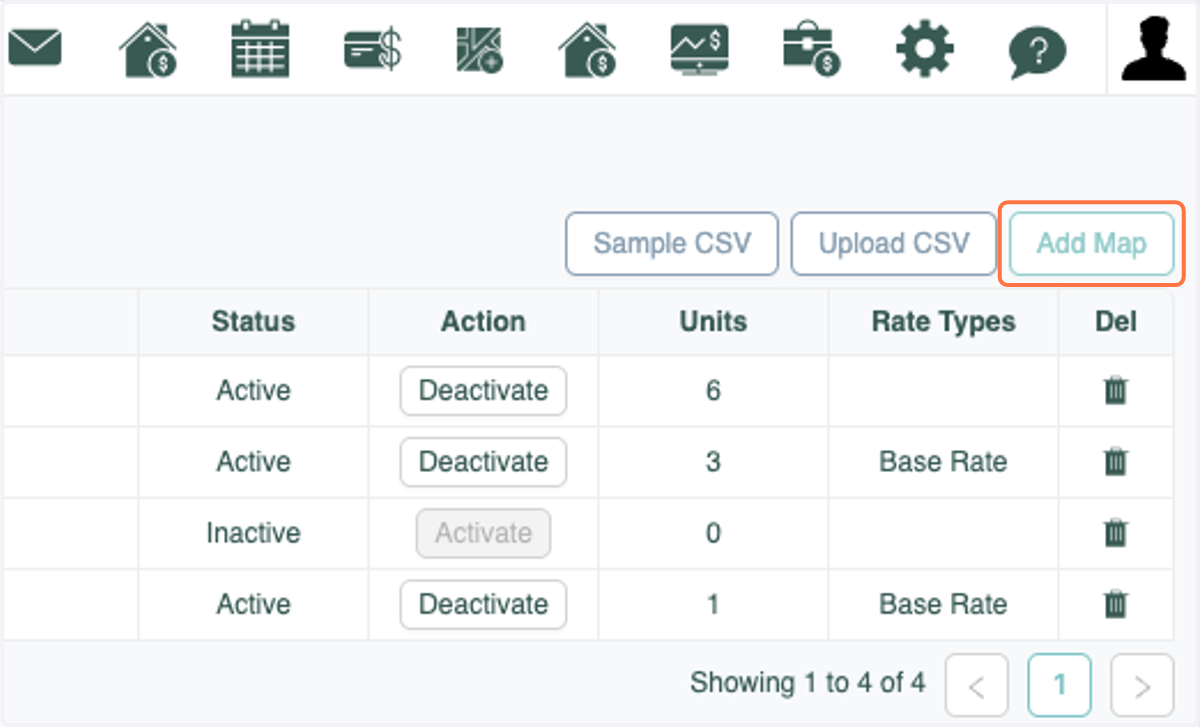Open the credit card payments icon
The height and width of the screenshot is (727, 1200).
(x=372, y=49)
